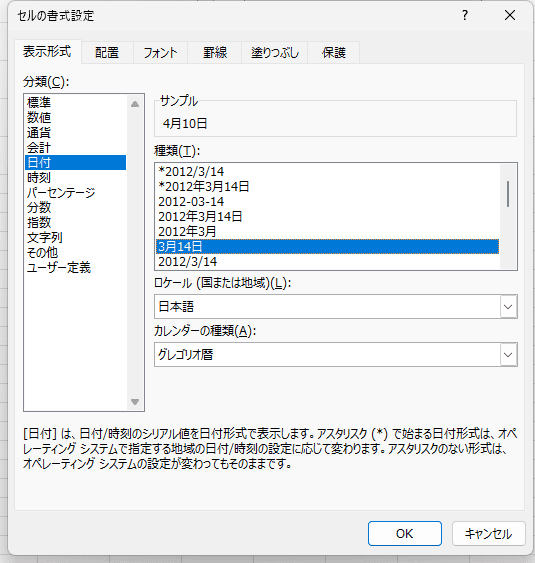Viewport: 535px width, 563px height.
Task: Select the 塗りつぶし tab
Action: pos(275,53)
